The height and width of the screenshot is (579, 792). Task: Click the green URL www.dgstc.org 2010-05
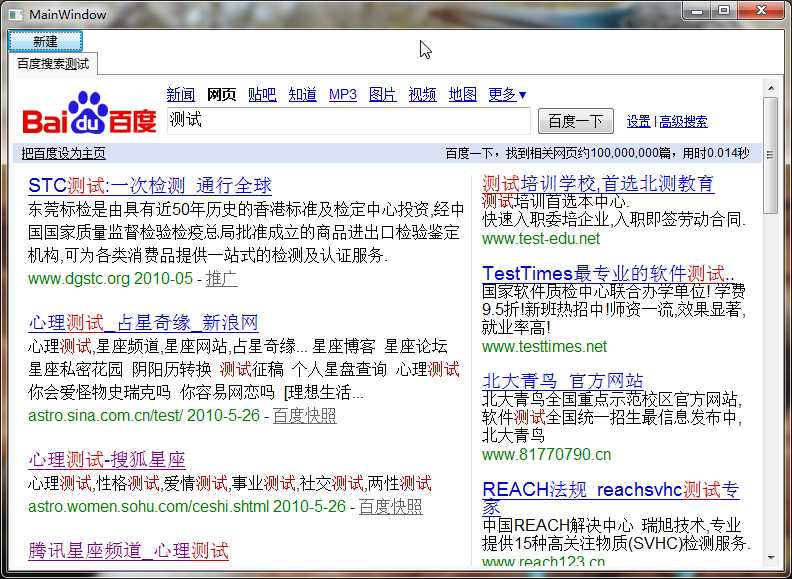(x=111, y=278)
